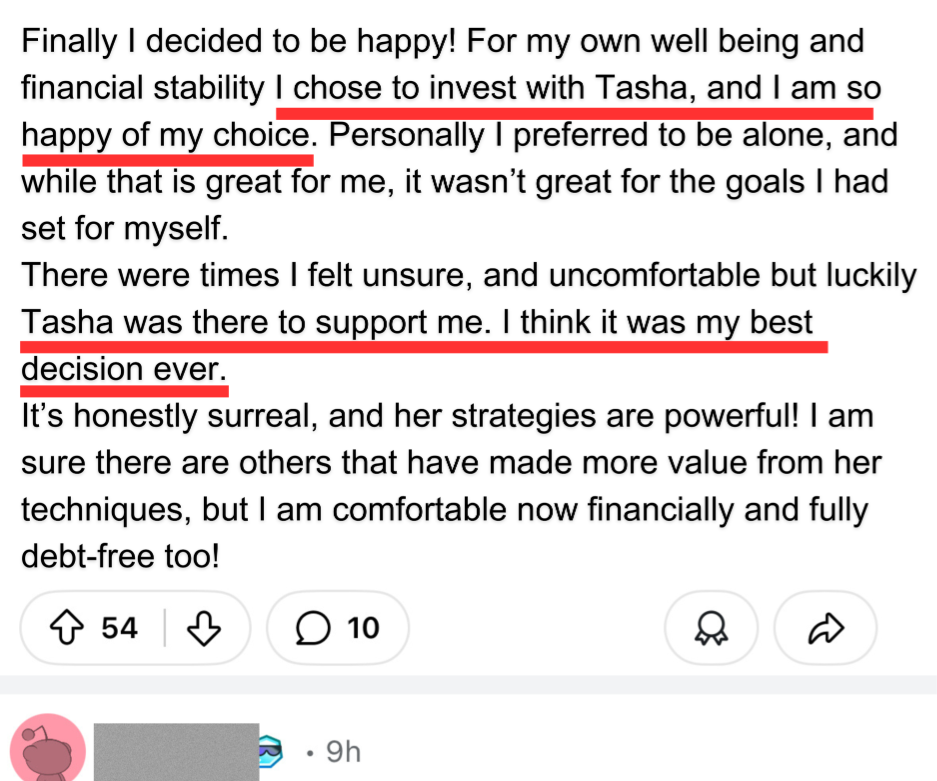937x781 pixels.
Task: Click the vote count showing 54
Action: tap(119, 628)
